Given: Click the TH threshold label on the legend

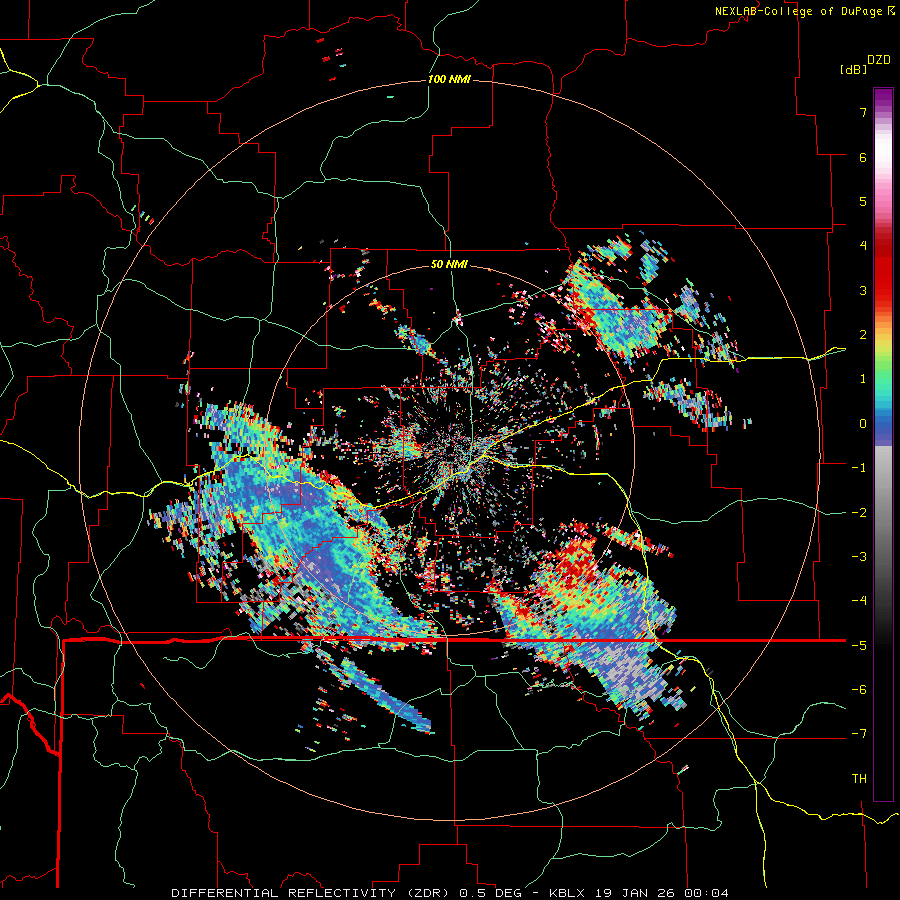Looking at the screenshot, I should point(859,779).
